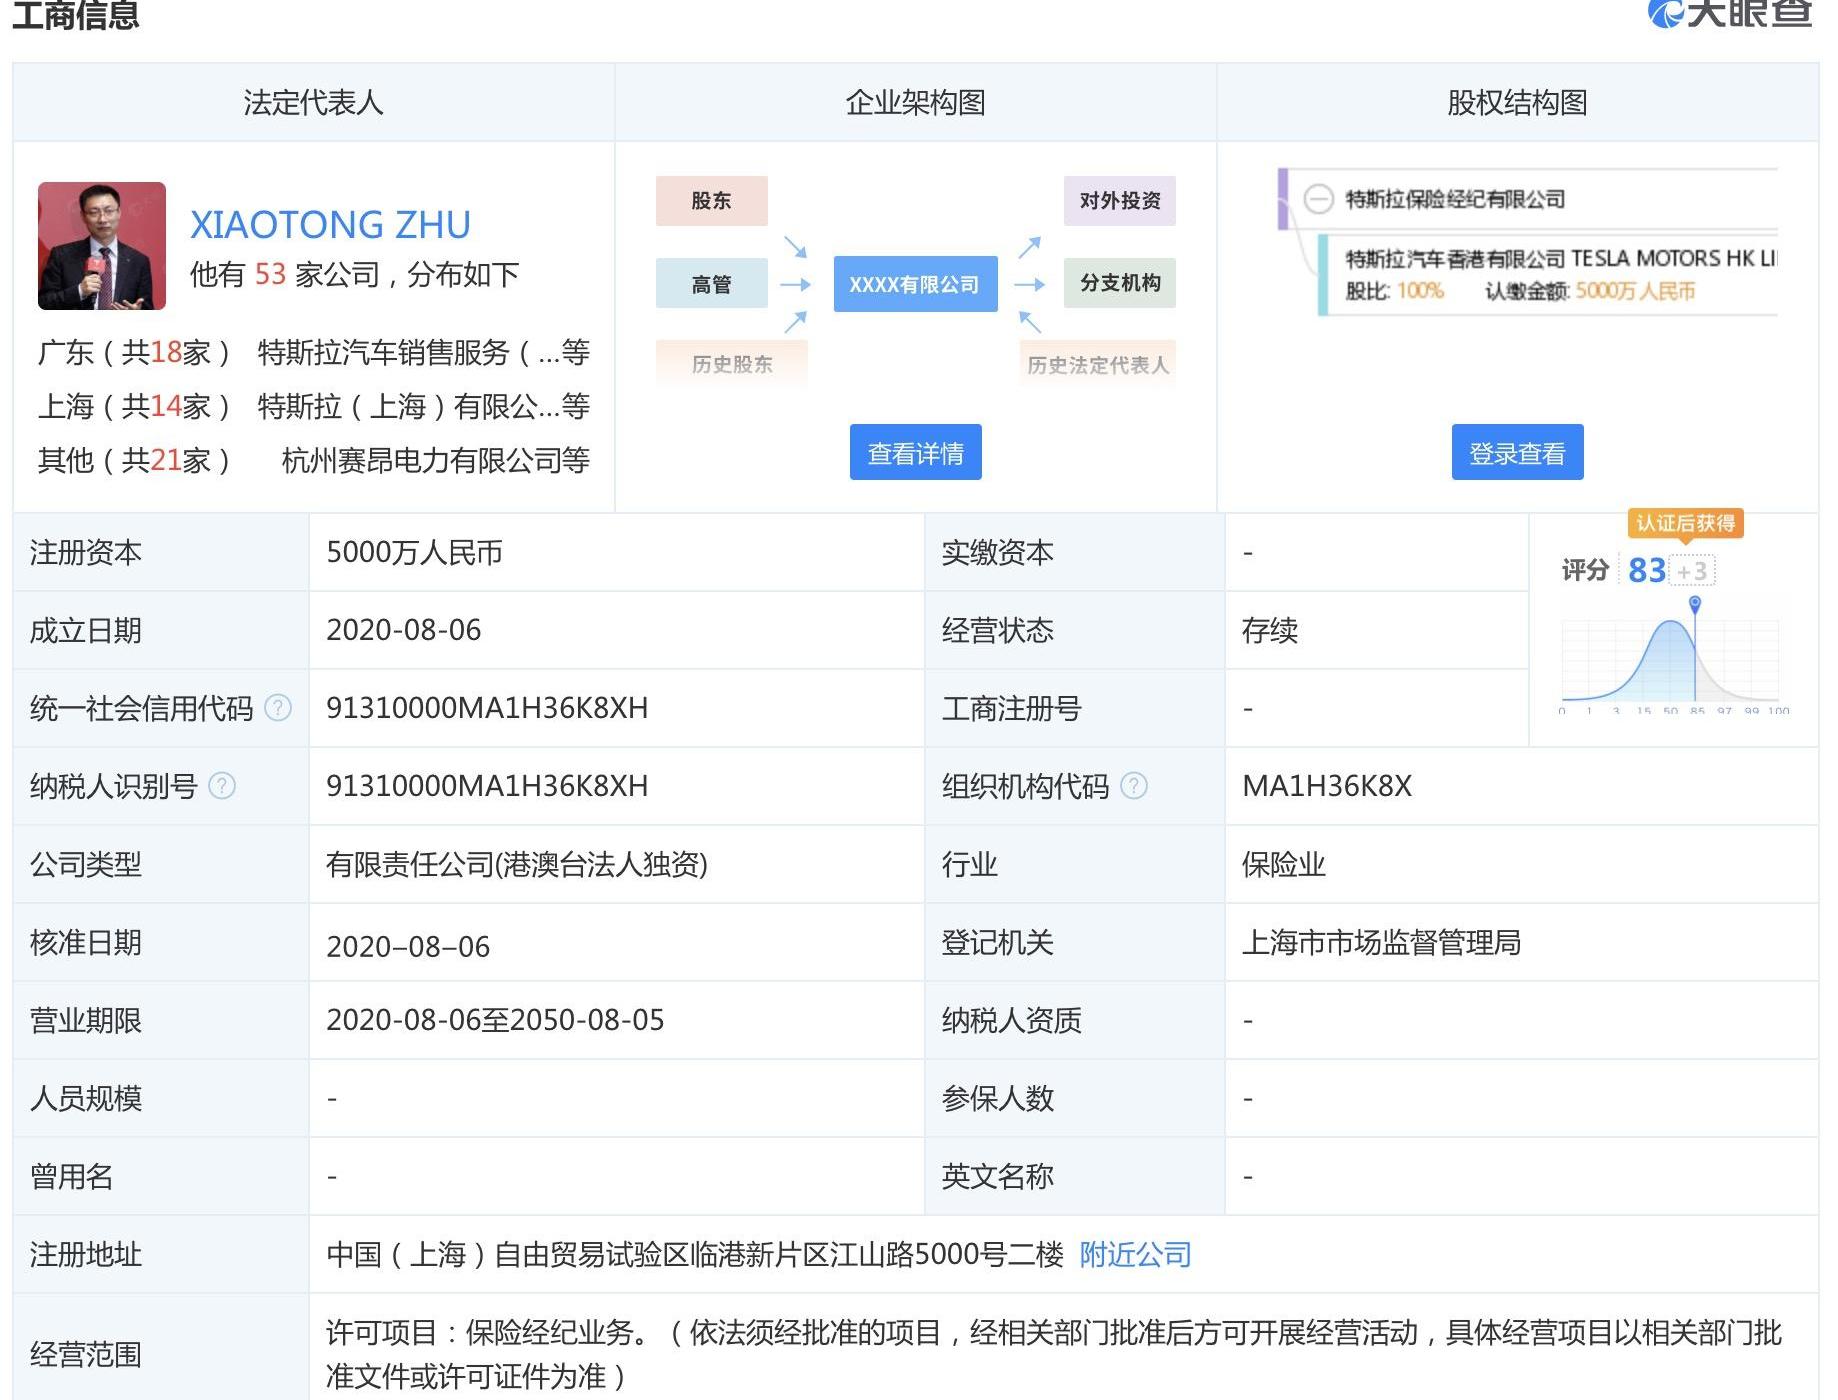The image size is (1838, 1400).
Task: Click the 工商信息 section heading
Action: (75, 15)
